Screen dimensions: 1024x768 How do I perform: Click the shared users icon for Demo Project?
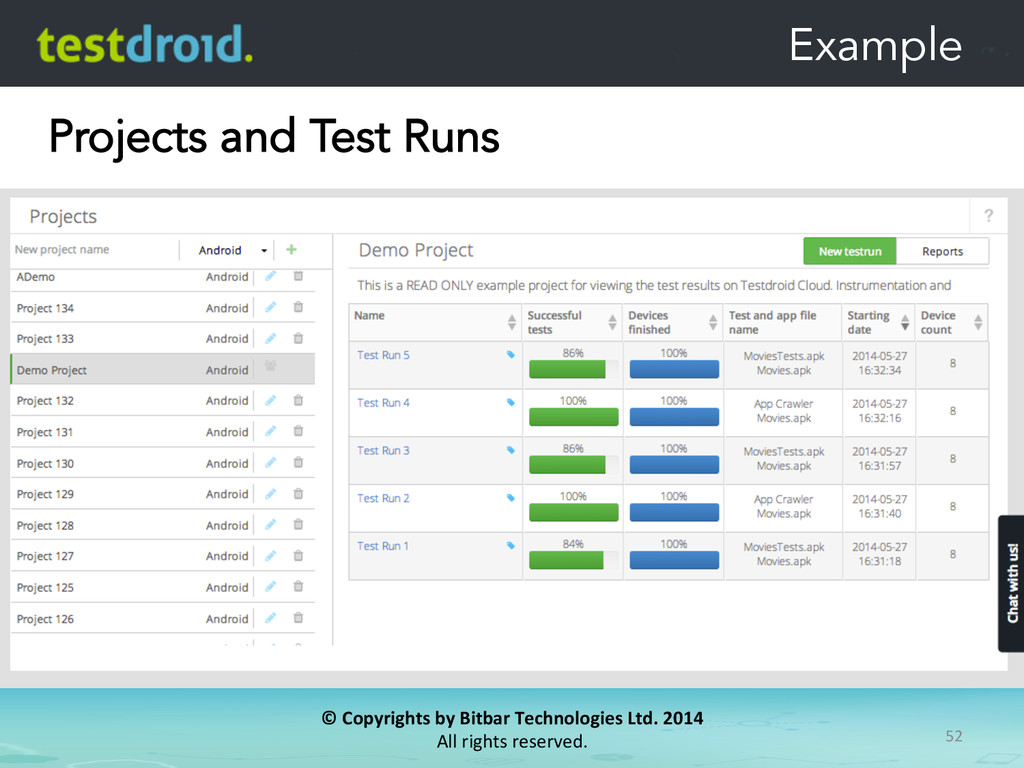[270, 369]
